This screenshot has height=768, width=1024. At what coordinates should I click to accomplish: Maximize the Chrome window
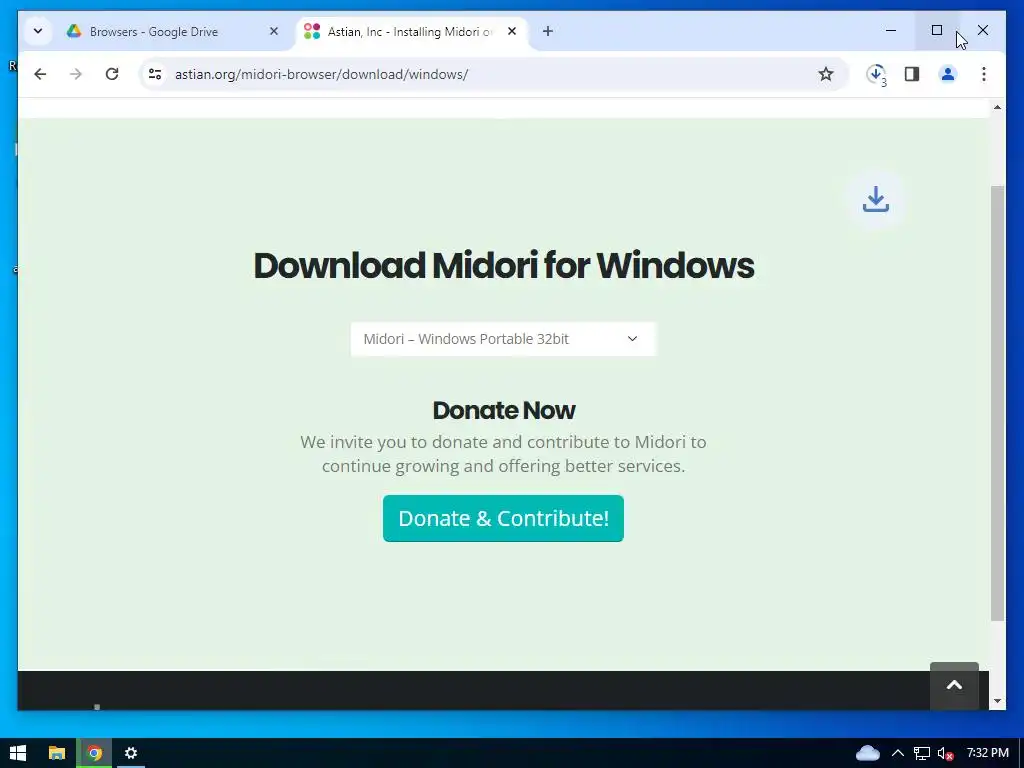coord(936,31)
